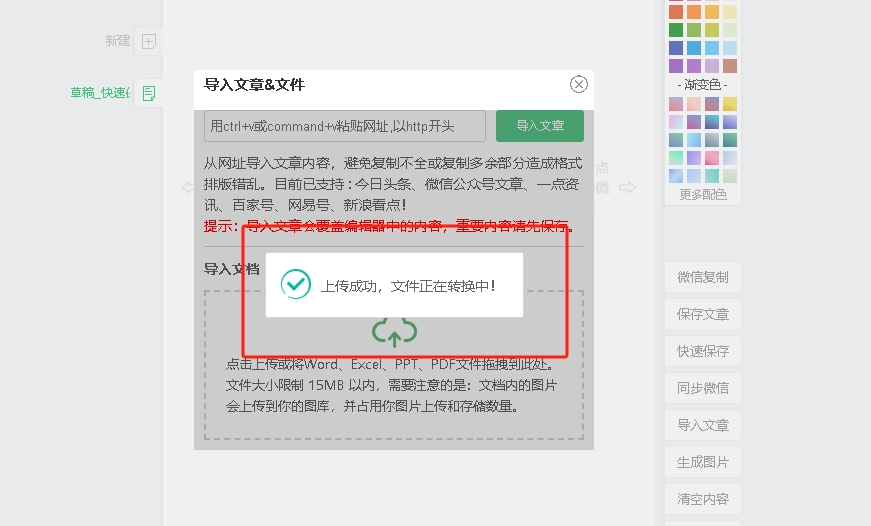Close the 导入文章&文件 dialog

[578, 85]
